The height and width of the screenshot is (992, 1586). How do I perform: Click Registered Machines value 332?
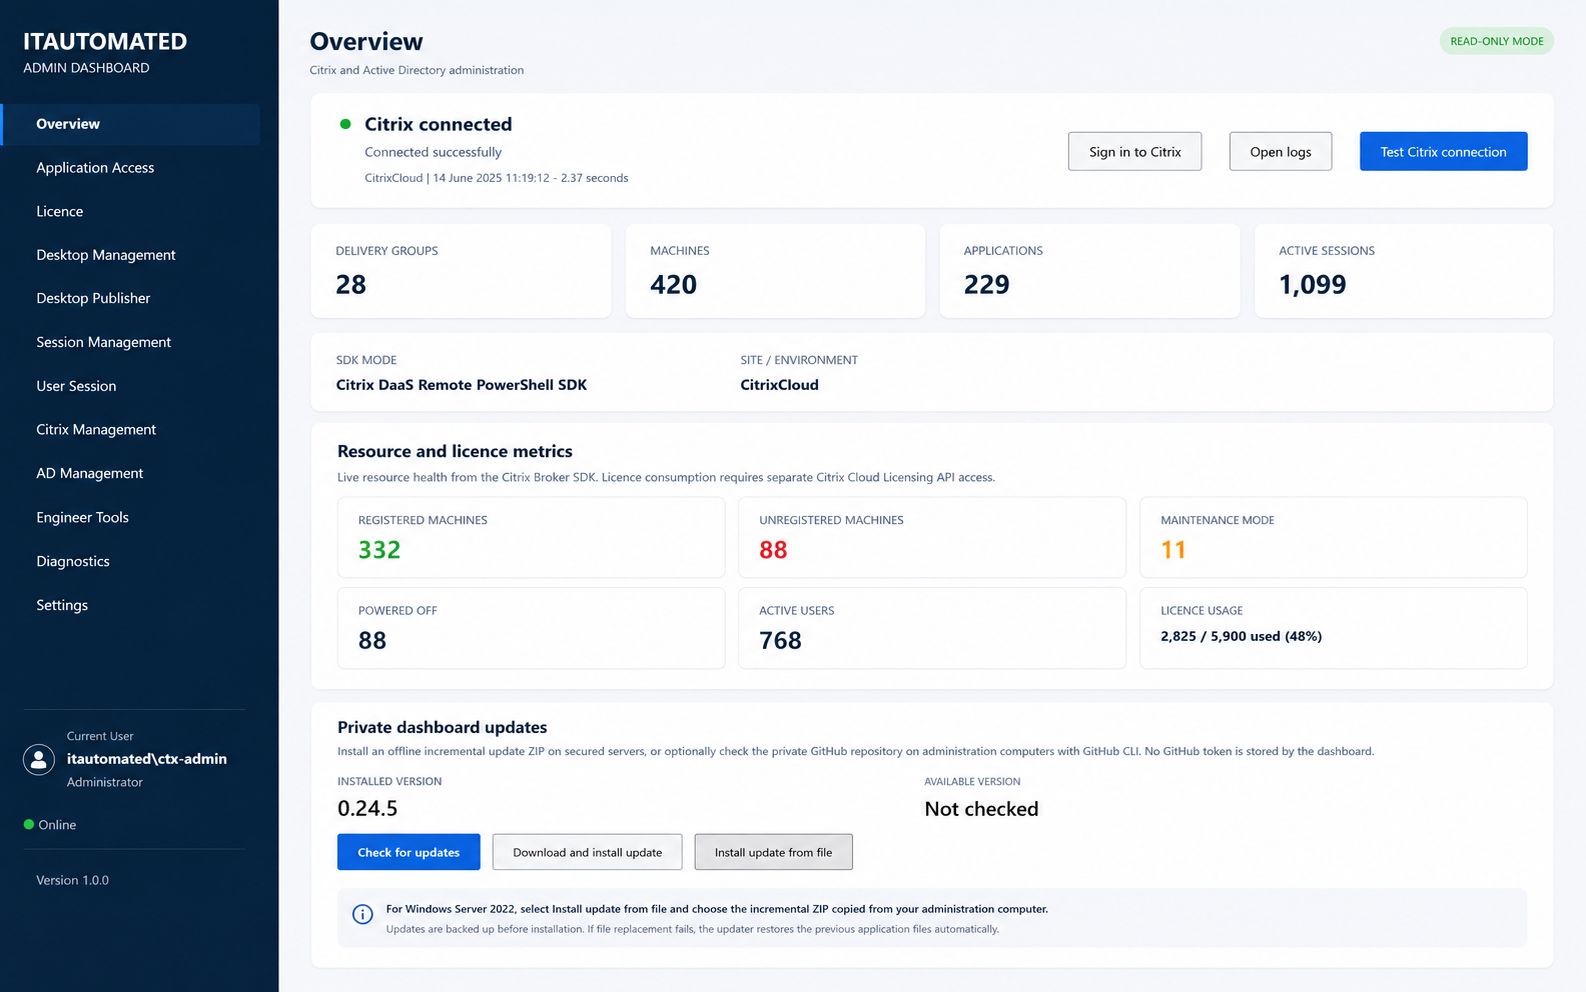(x=380, y=550)
